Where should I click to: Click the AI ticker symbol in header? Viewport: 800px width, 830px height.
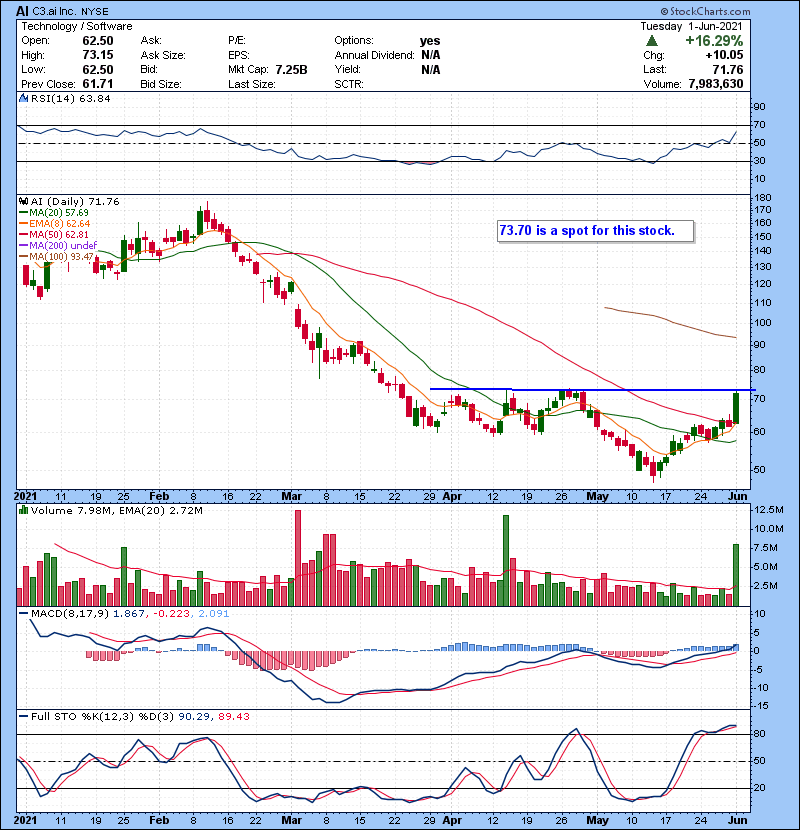(22, 11)
